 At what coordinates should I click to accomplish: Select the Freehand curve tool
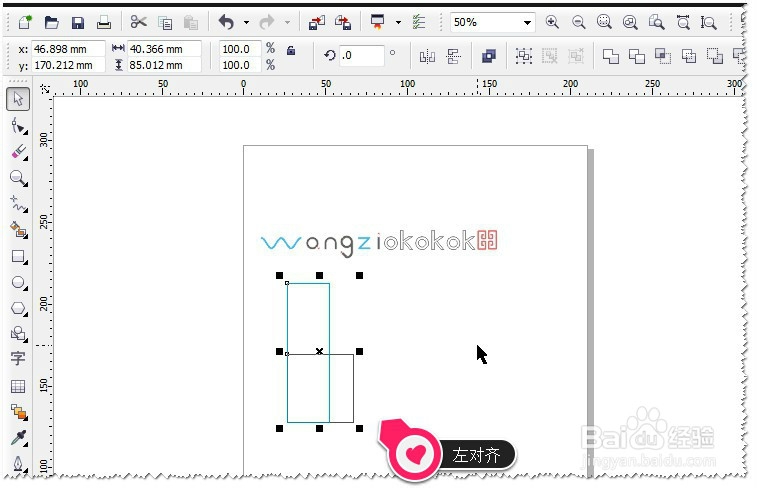(x=18, y=204)
